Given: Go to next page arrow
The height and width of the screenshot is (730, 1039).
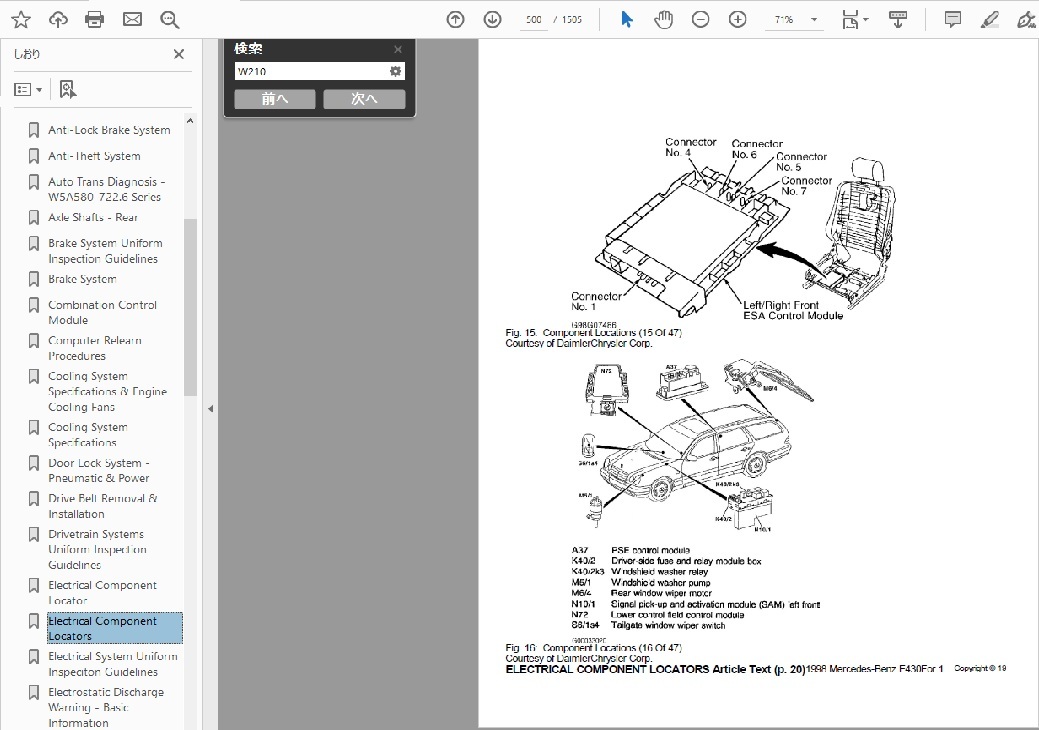Looking at the screenshot, I should [492, 20].
